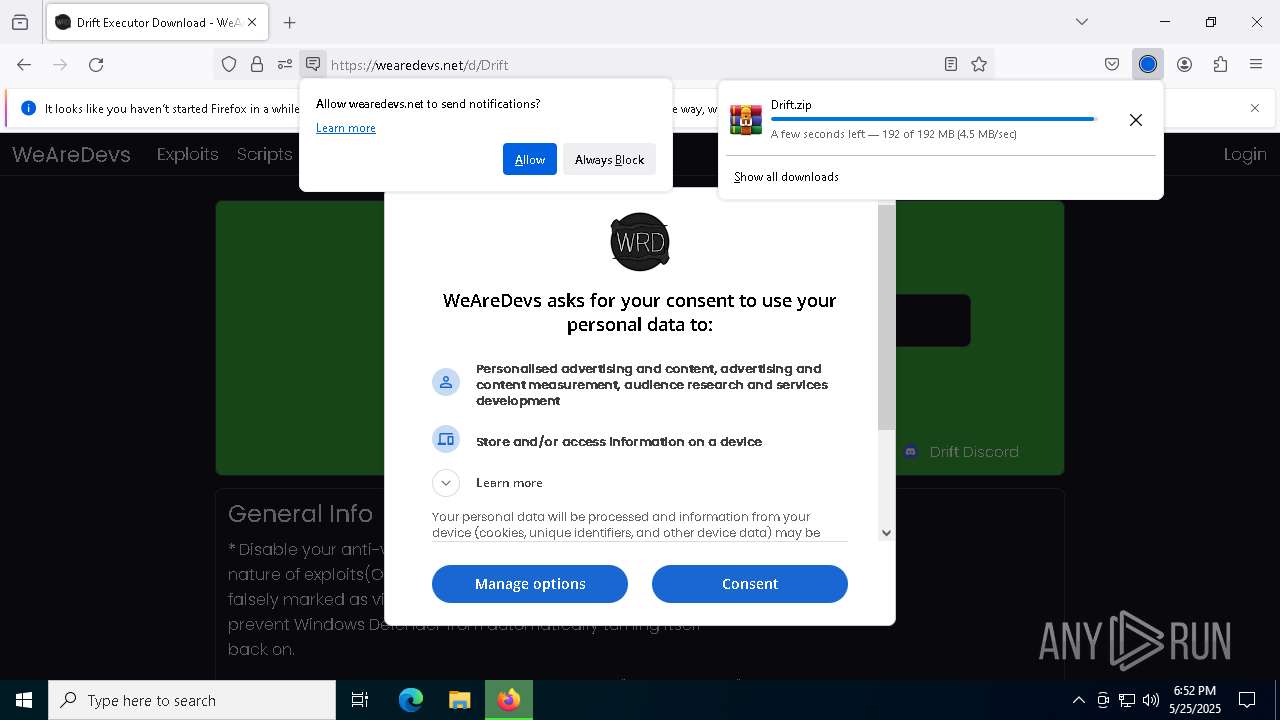Allow wearedevs.net notifications
The height and width of the screenshot is (720, 1280).
click(x=530, y=159)
